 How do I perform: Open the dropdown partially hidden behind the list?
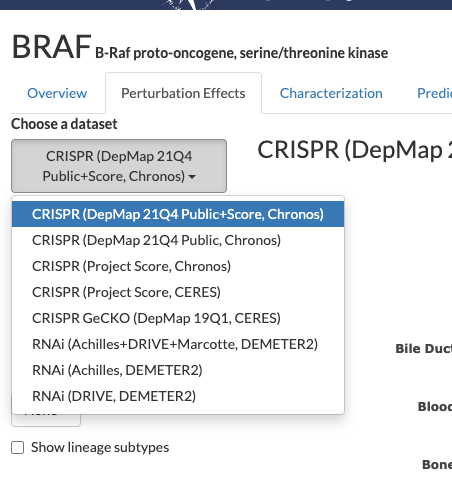point(46,420)
